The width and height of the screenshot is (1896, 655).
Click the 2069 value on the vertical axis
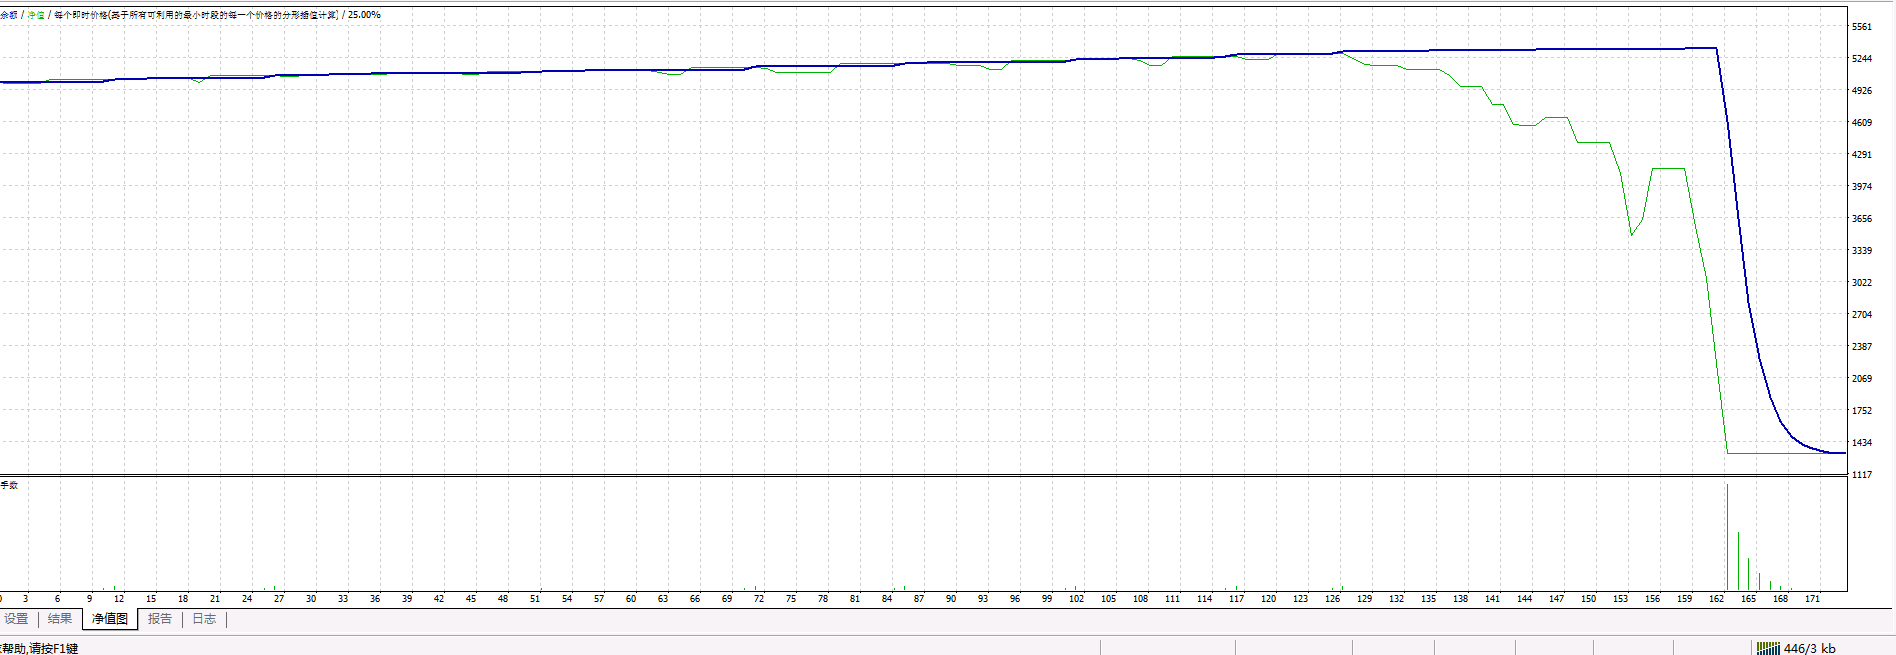click(1861, 379)
